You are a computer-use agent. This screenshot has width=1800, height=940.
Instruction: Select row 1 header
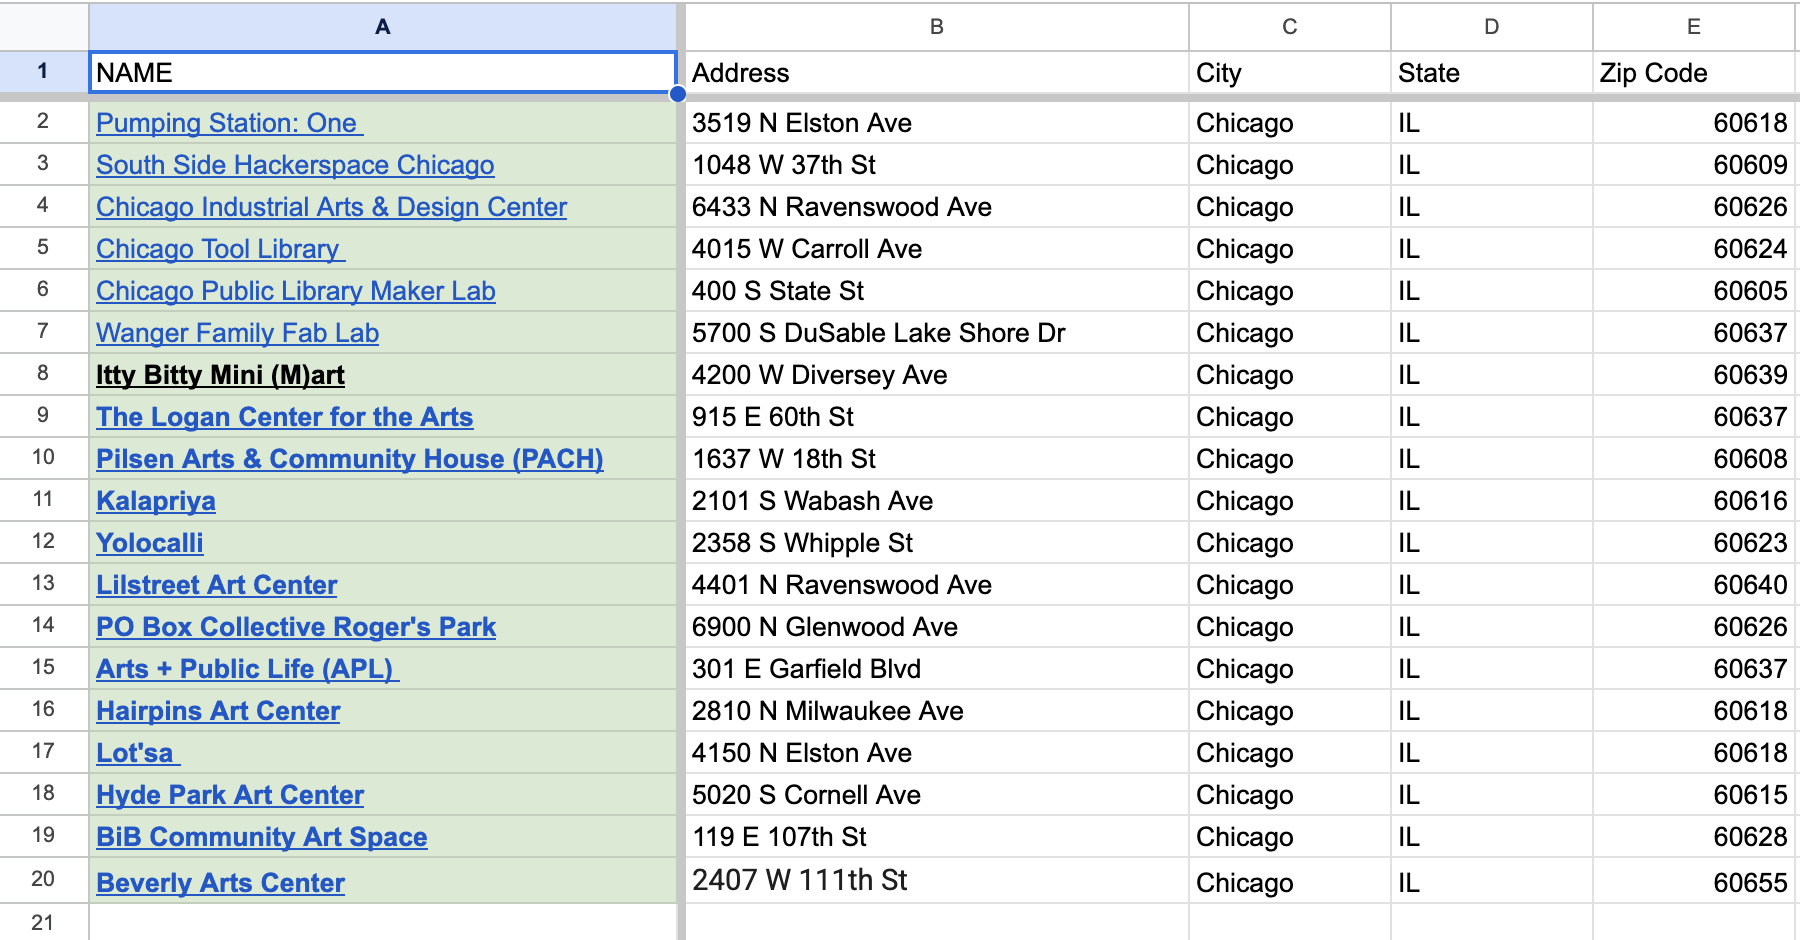tap(43, 72)
